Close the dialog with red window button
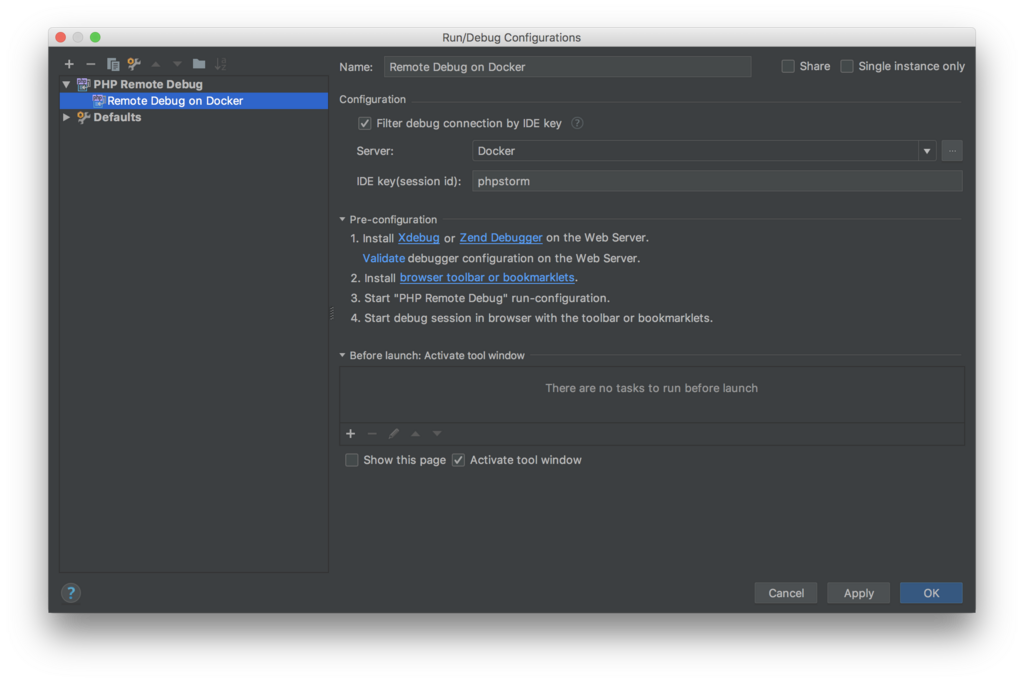Viewport: 1024px width, 682px height. tap(61, 37)
